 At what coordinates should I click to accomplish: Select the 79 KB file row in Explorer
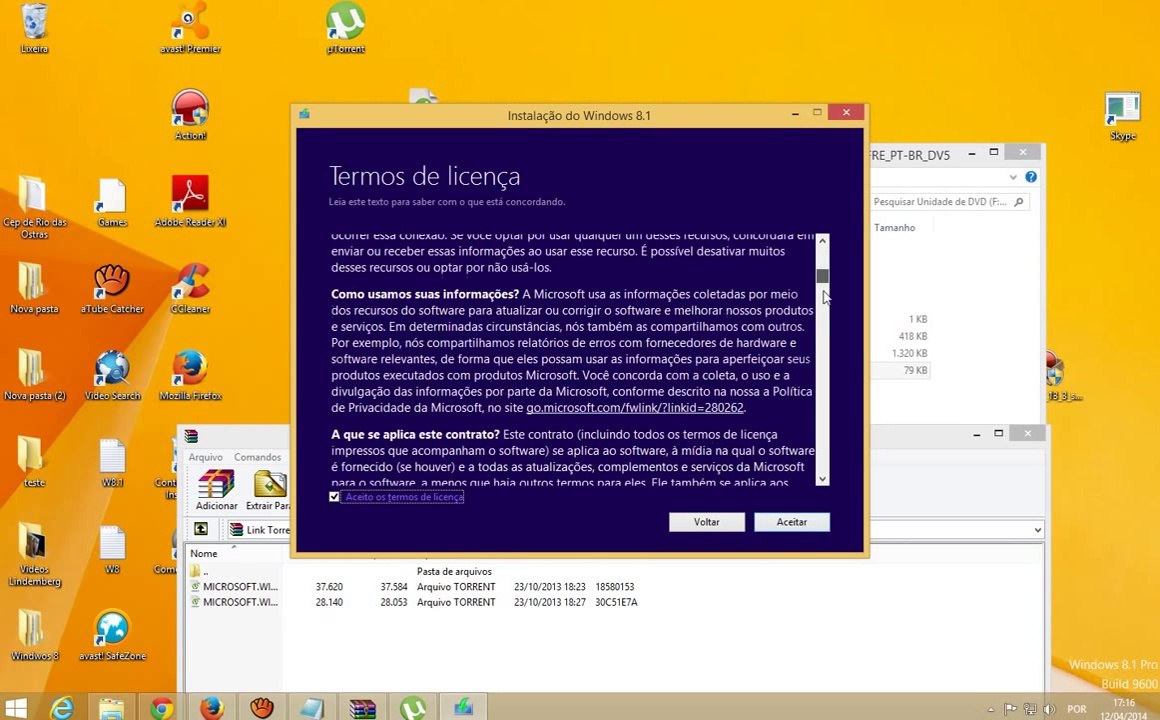click(x=900, y=371)
